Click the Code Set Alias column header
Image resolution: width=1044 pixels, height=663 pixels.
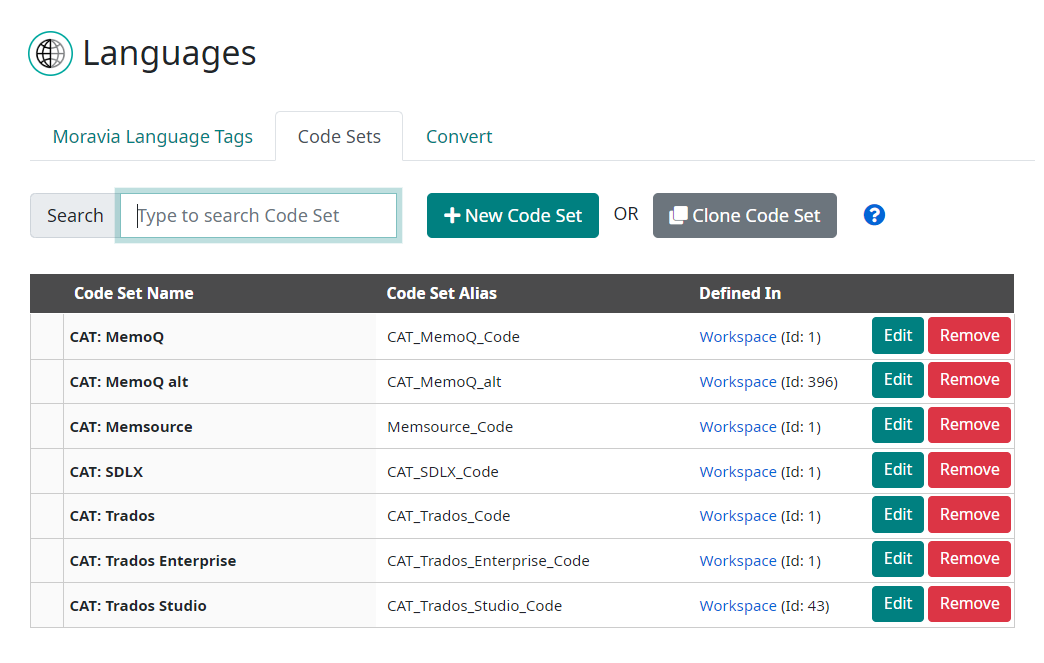coord(441,294)
